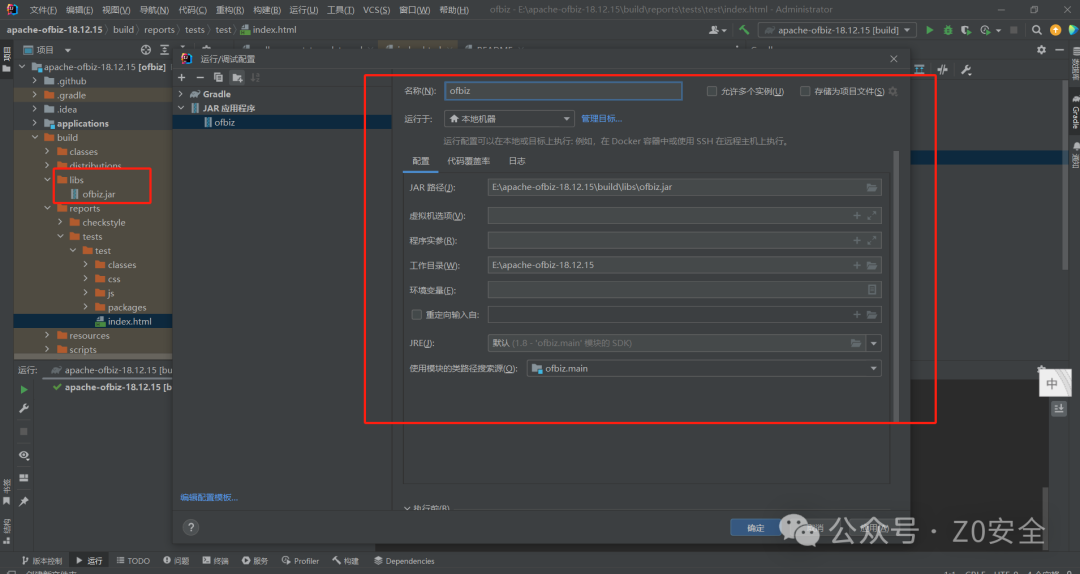The width and height of the screenshot is (1080, 574).
Task: Open the Profiler tool window tab
Action: 300,561
